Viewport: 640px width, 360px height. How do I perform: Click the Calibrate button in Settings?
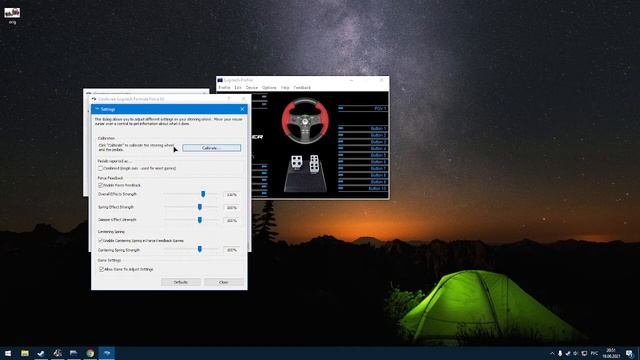point(211,148)
